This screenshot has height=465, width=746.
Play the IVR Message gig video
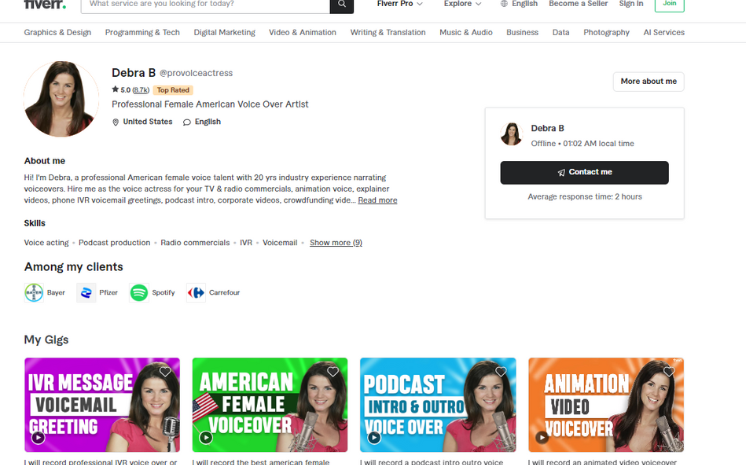(38, 437)
